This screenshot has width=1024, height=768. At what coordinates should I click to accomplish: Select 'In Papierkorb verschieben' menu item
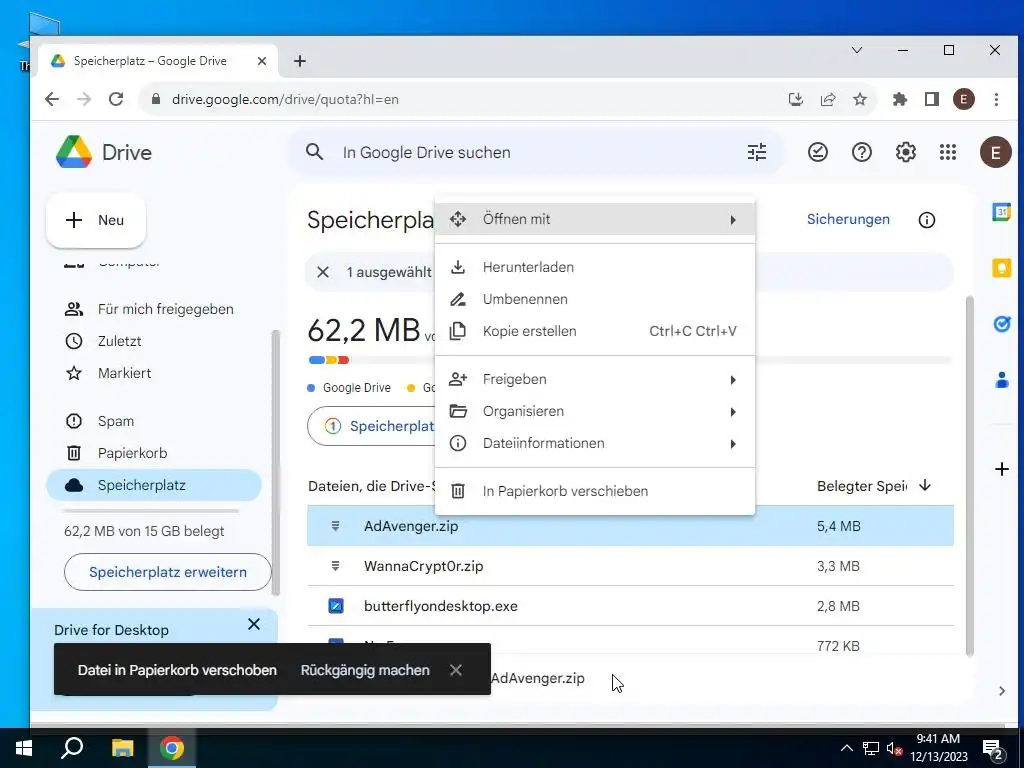pyautogui.click(x=595, y=491)
